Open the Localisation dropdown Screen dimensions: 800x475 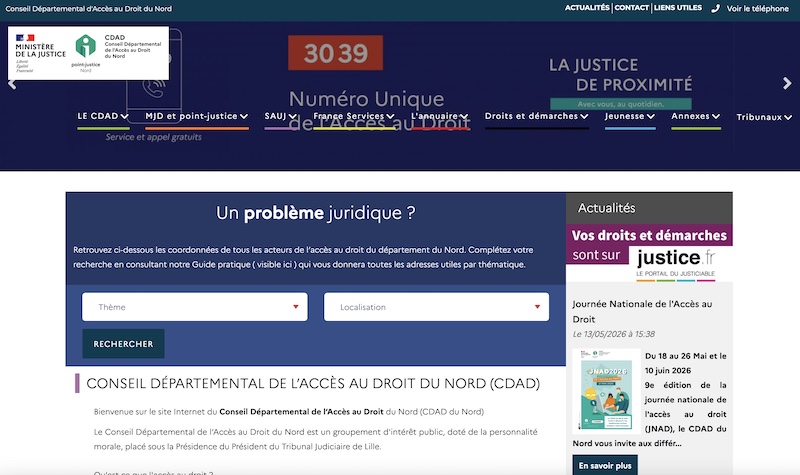coord(436,307)
